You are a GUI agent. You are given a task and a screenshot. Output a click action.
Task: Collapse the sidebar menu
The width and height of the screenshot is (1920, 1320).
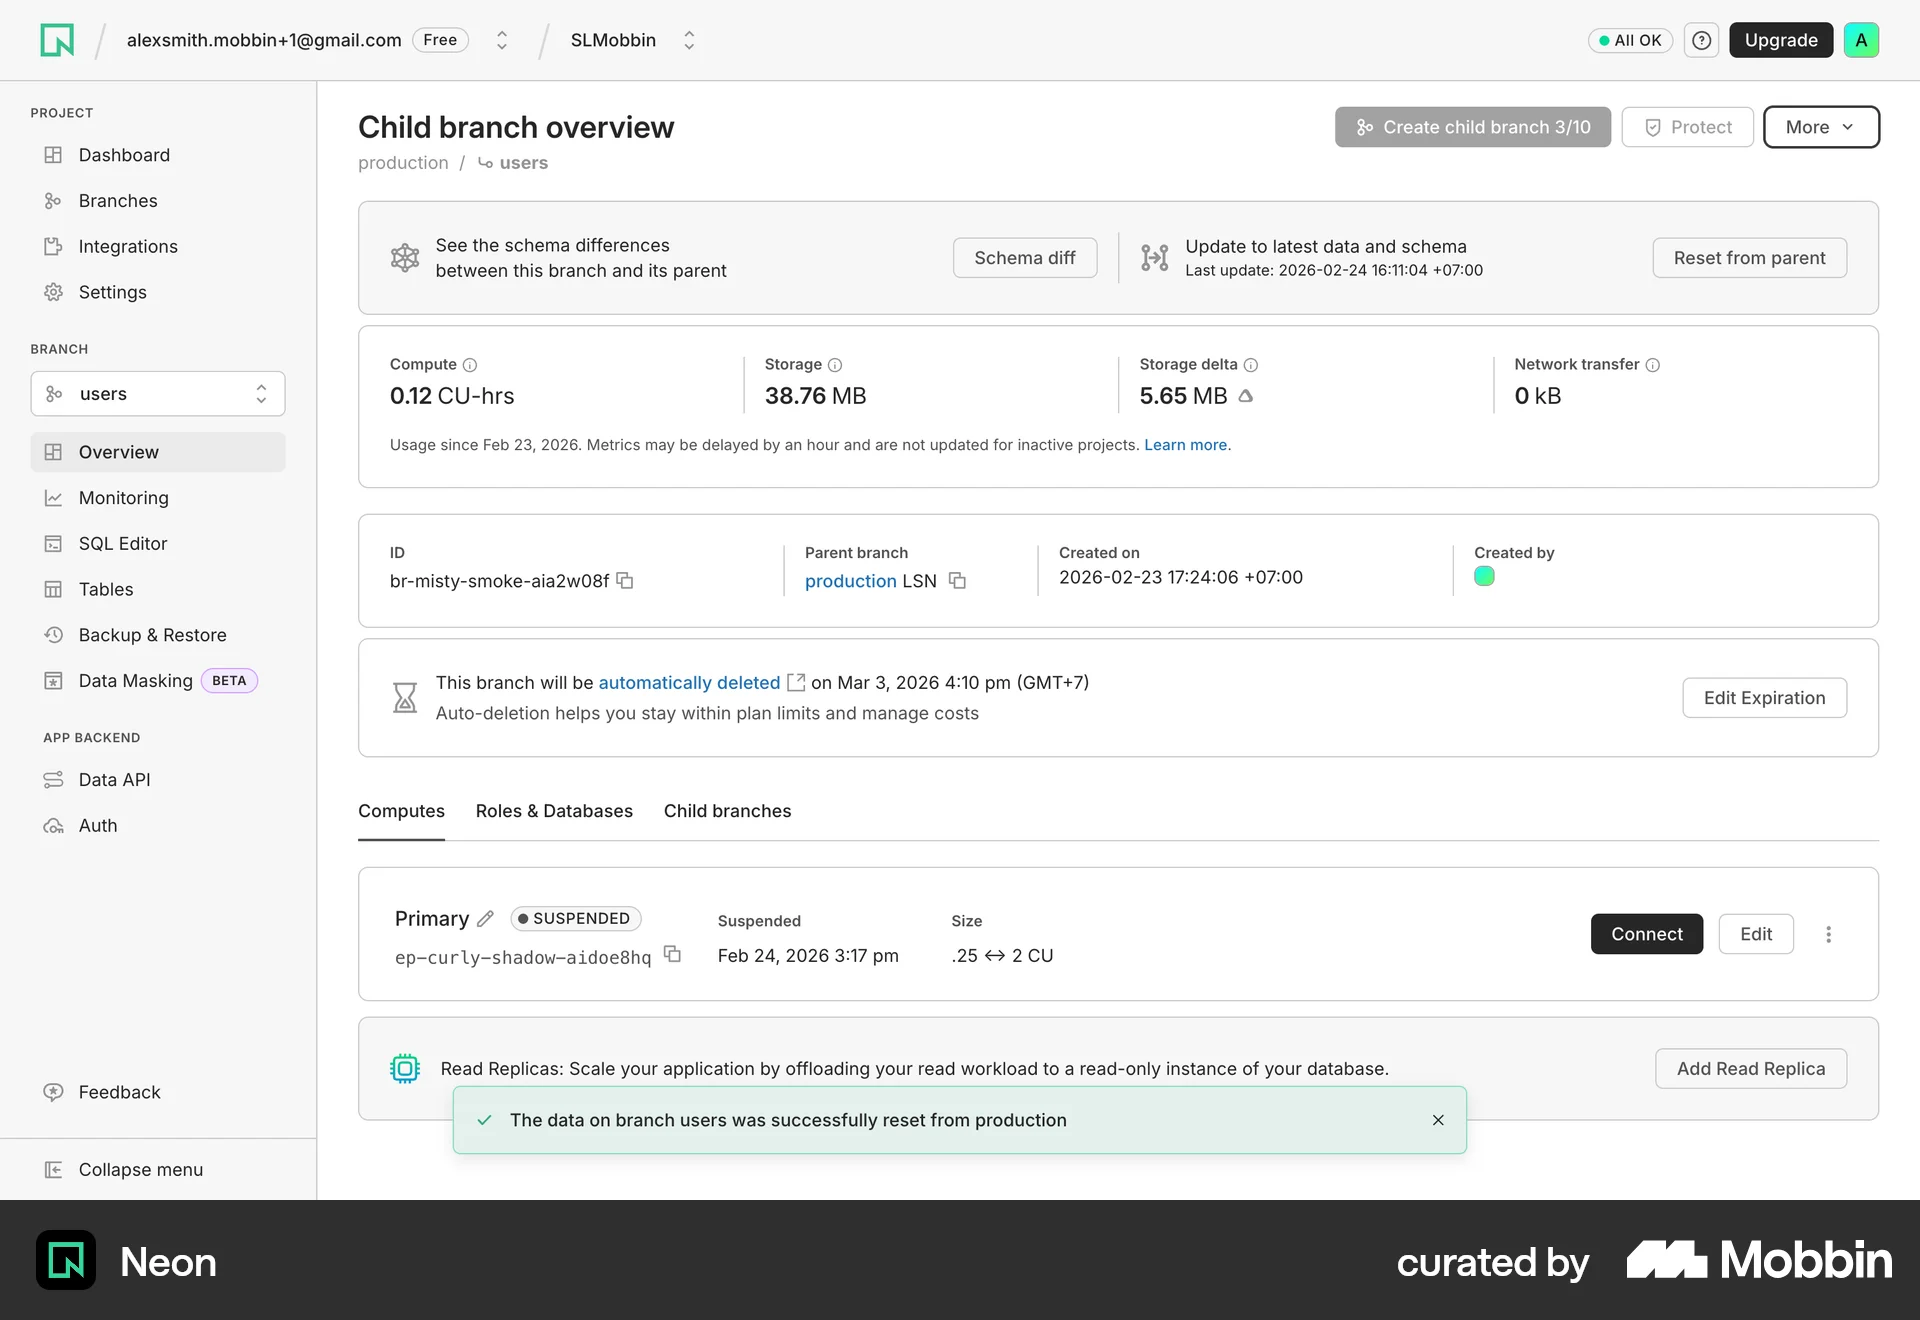pyautogui.click(x=158, y=1170)
